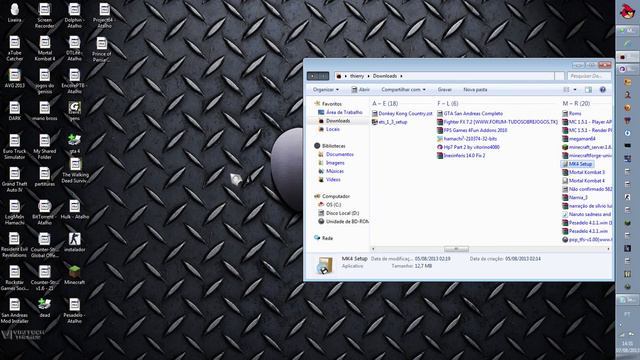The height and width of the screenshot is (360, 640).
Task: Select the gens emulator desktop icon
Action: point(74,111)
